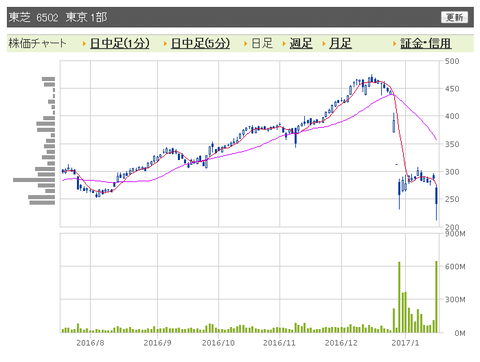Click the 更新 refresh button
The height and width of the screenshot is (362, 480).
[x=454, y=17]
